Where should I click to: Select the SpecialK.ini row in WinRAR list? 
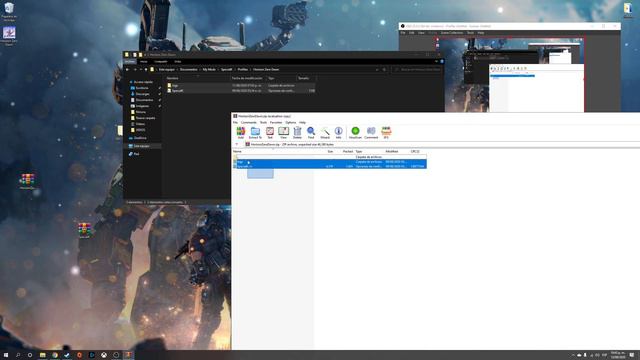[329, 167]
